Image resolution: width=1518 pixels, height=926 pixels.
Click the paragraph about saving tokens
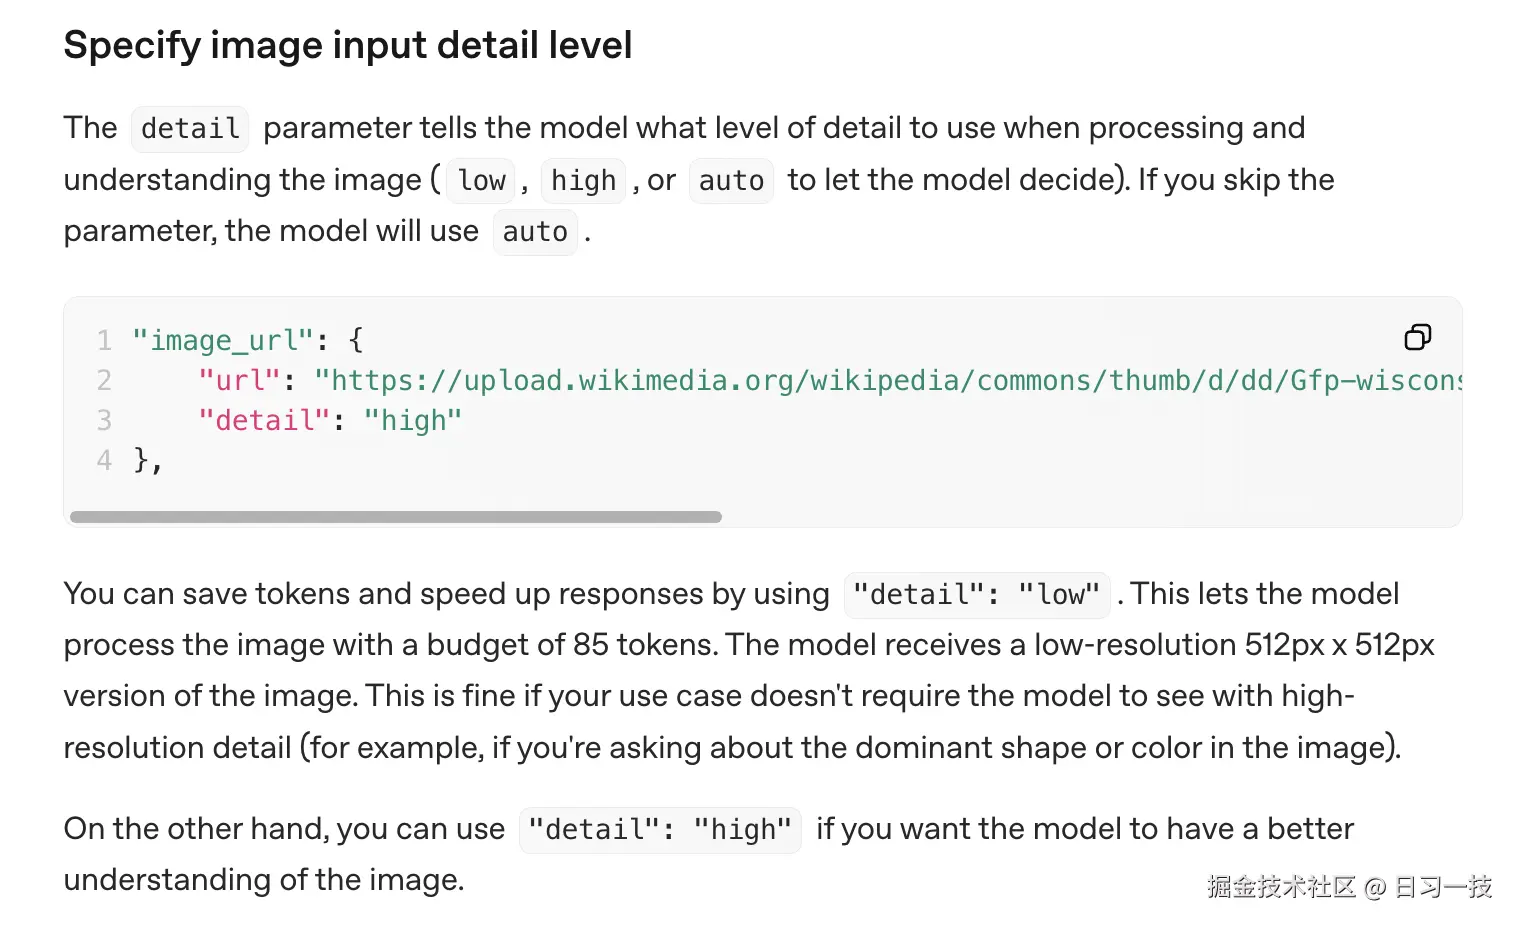(700, 670)
